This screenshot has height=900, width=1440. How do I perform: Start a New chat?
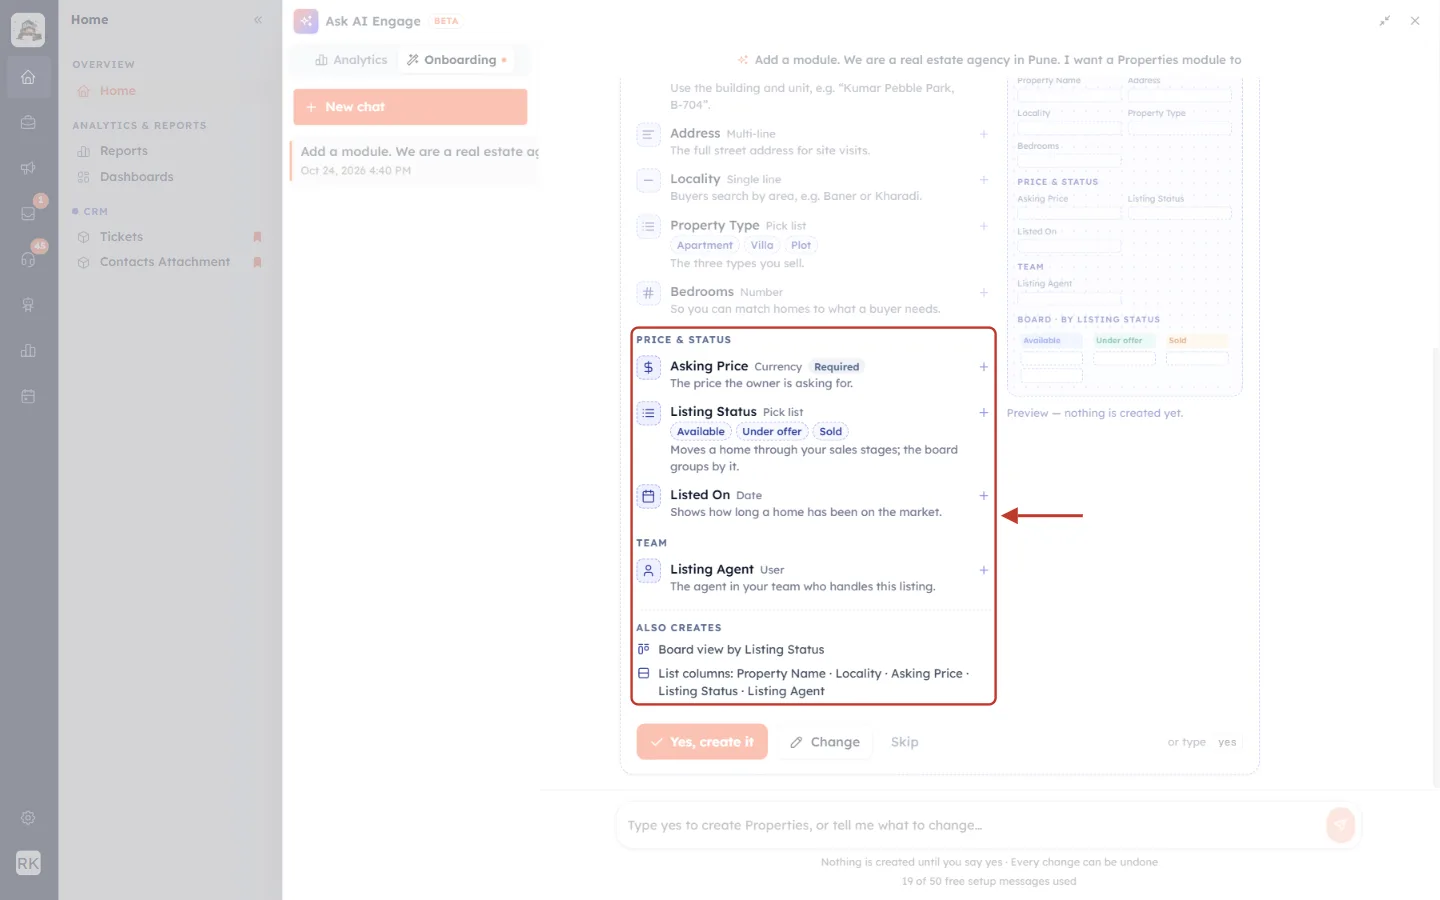click(x=410, y=107)
